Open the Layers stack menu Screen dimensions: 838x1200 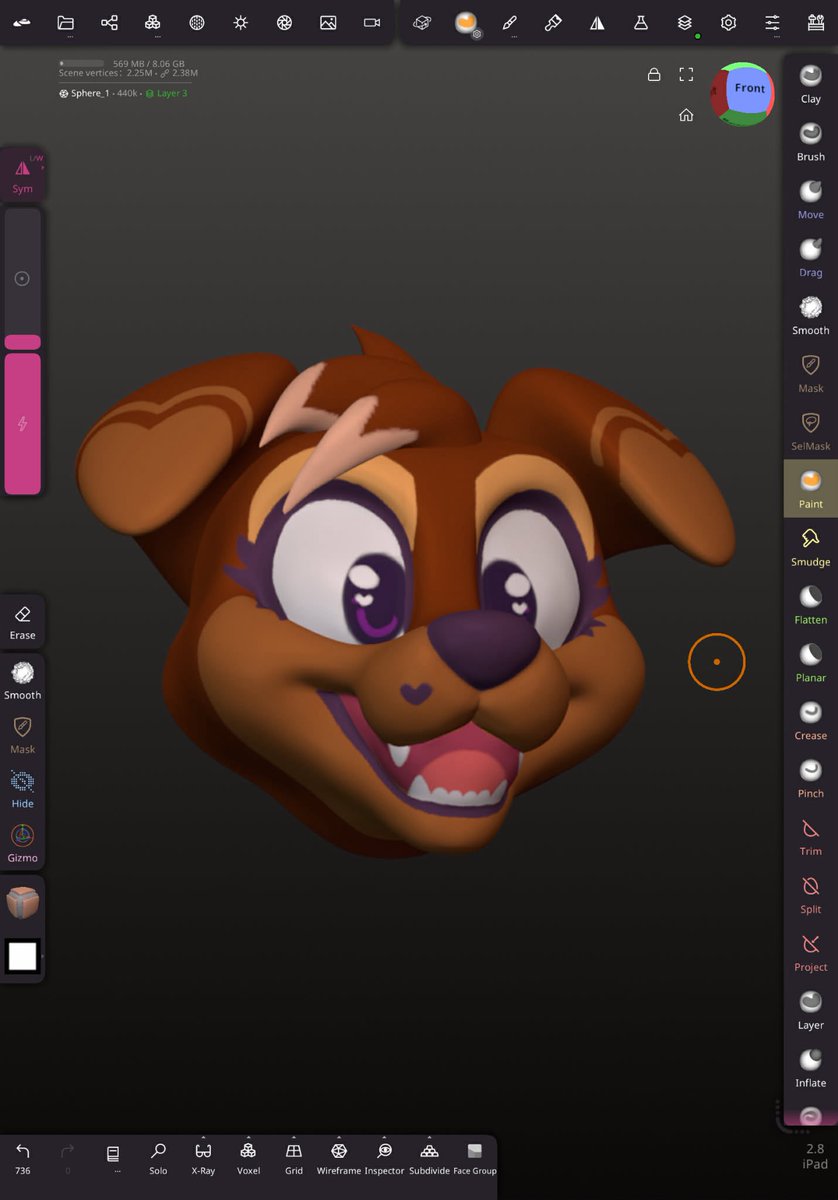685,22
